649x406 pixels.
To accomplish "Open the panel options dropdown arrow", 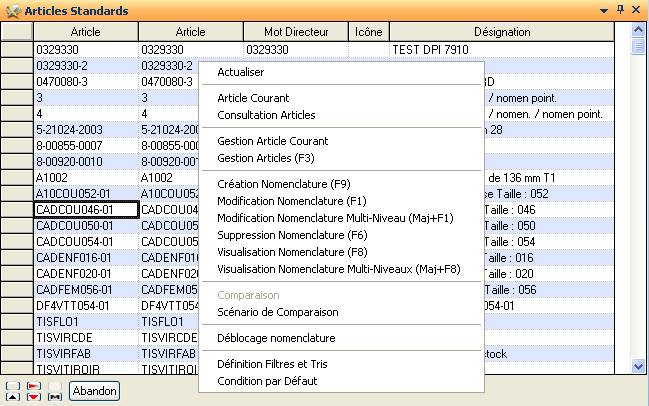I will pos(604,10).
